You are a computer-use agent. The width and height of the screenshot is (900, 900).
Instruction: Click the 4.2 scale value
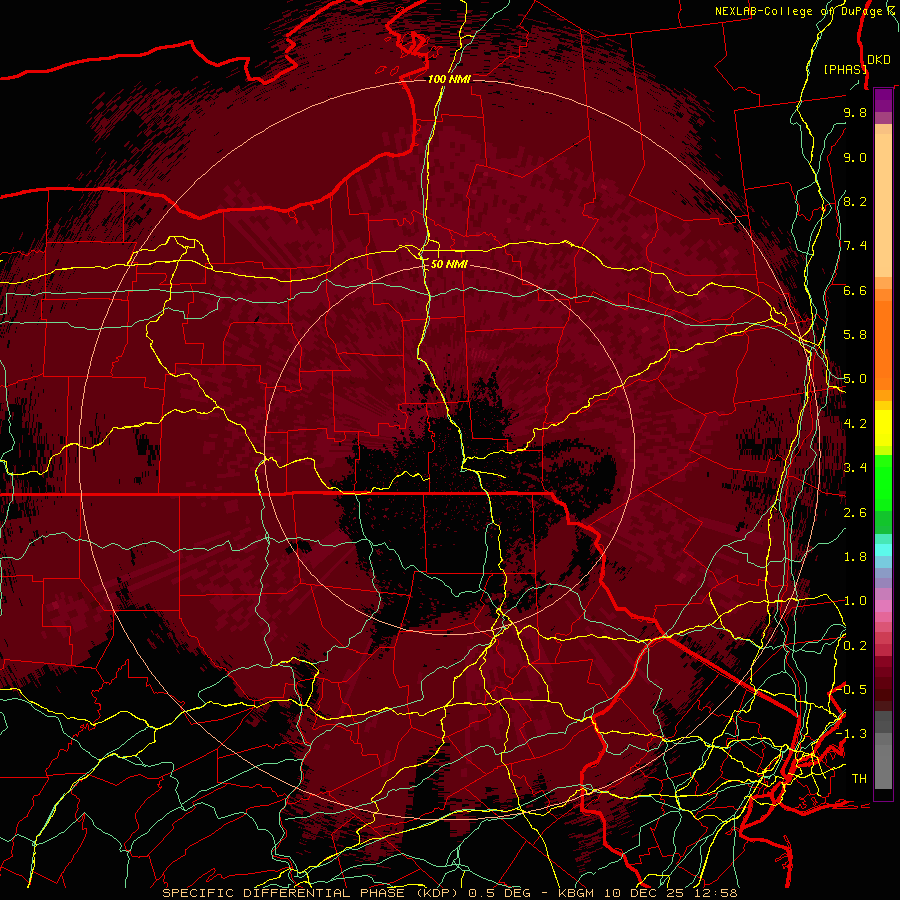[x=855, y=424]
